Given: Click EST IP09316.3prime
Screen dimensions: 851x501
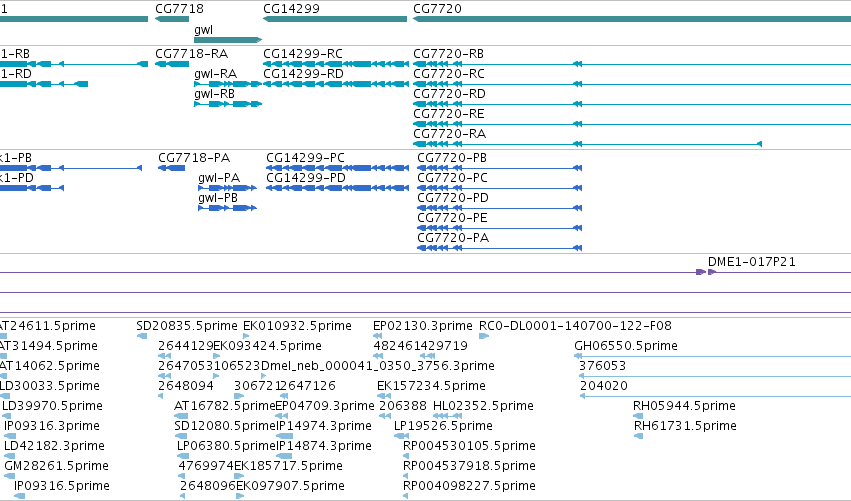Looking at the screenshot, I should pos(52,426).
